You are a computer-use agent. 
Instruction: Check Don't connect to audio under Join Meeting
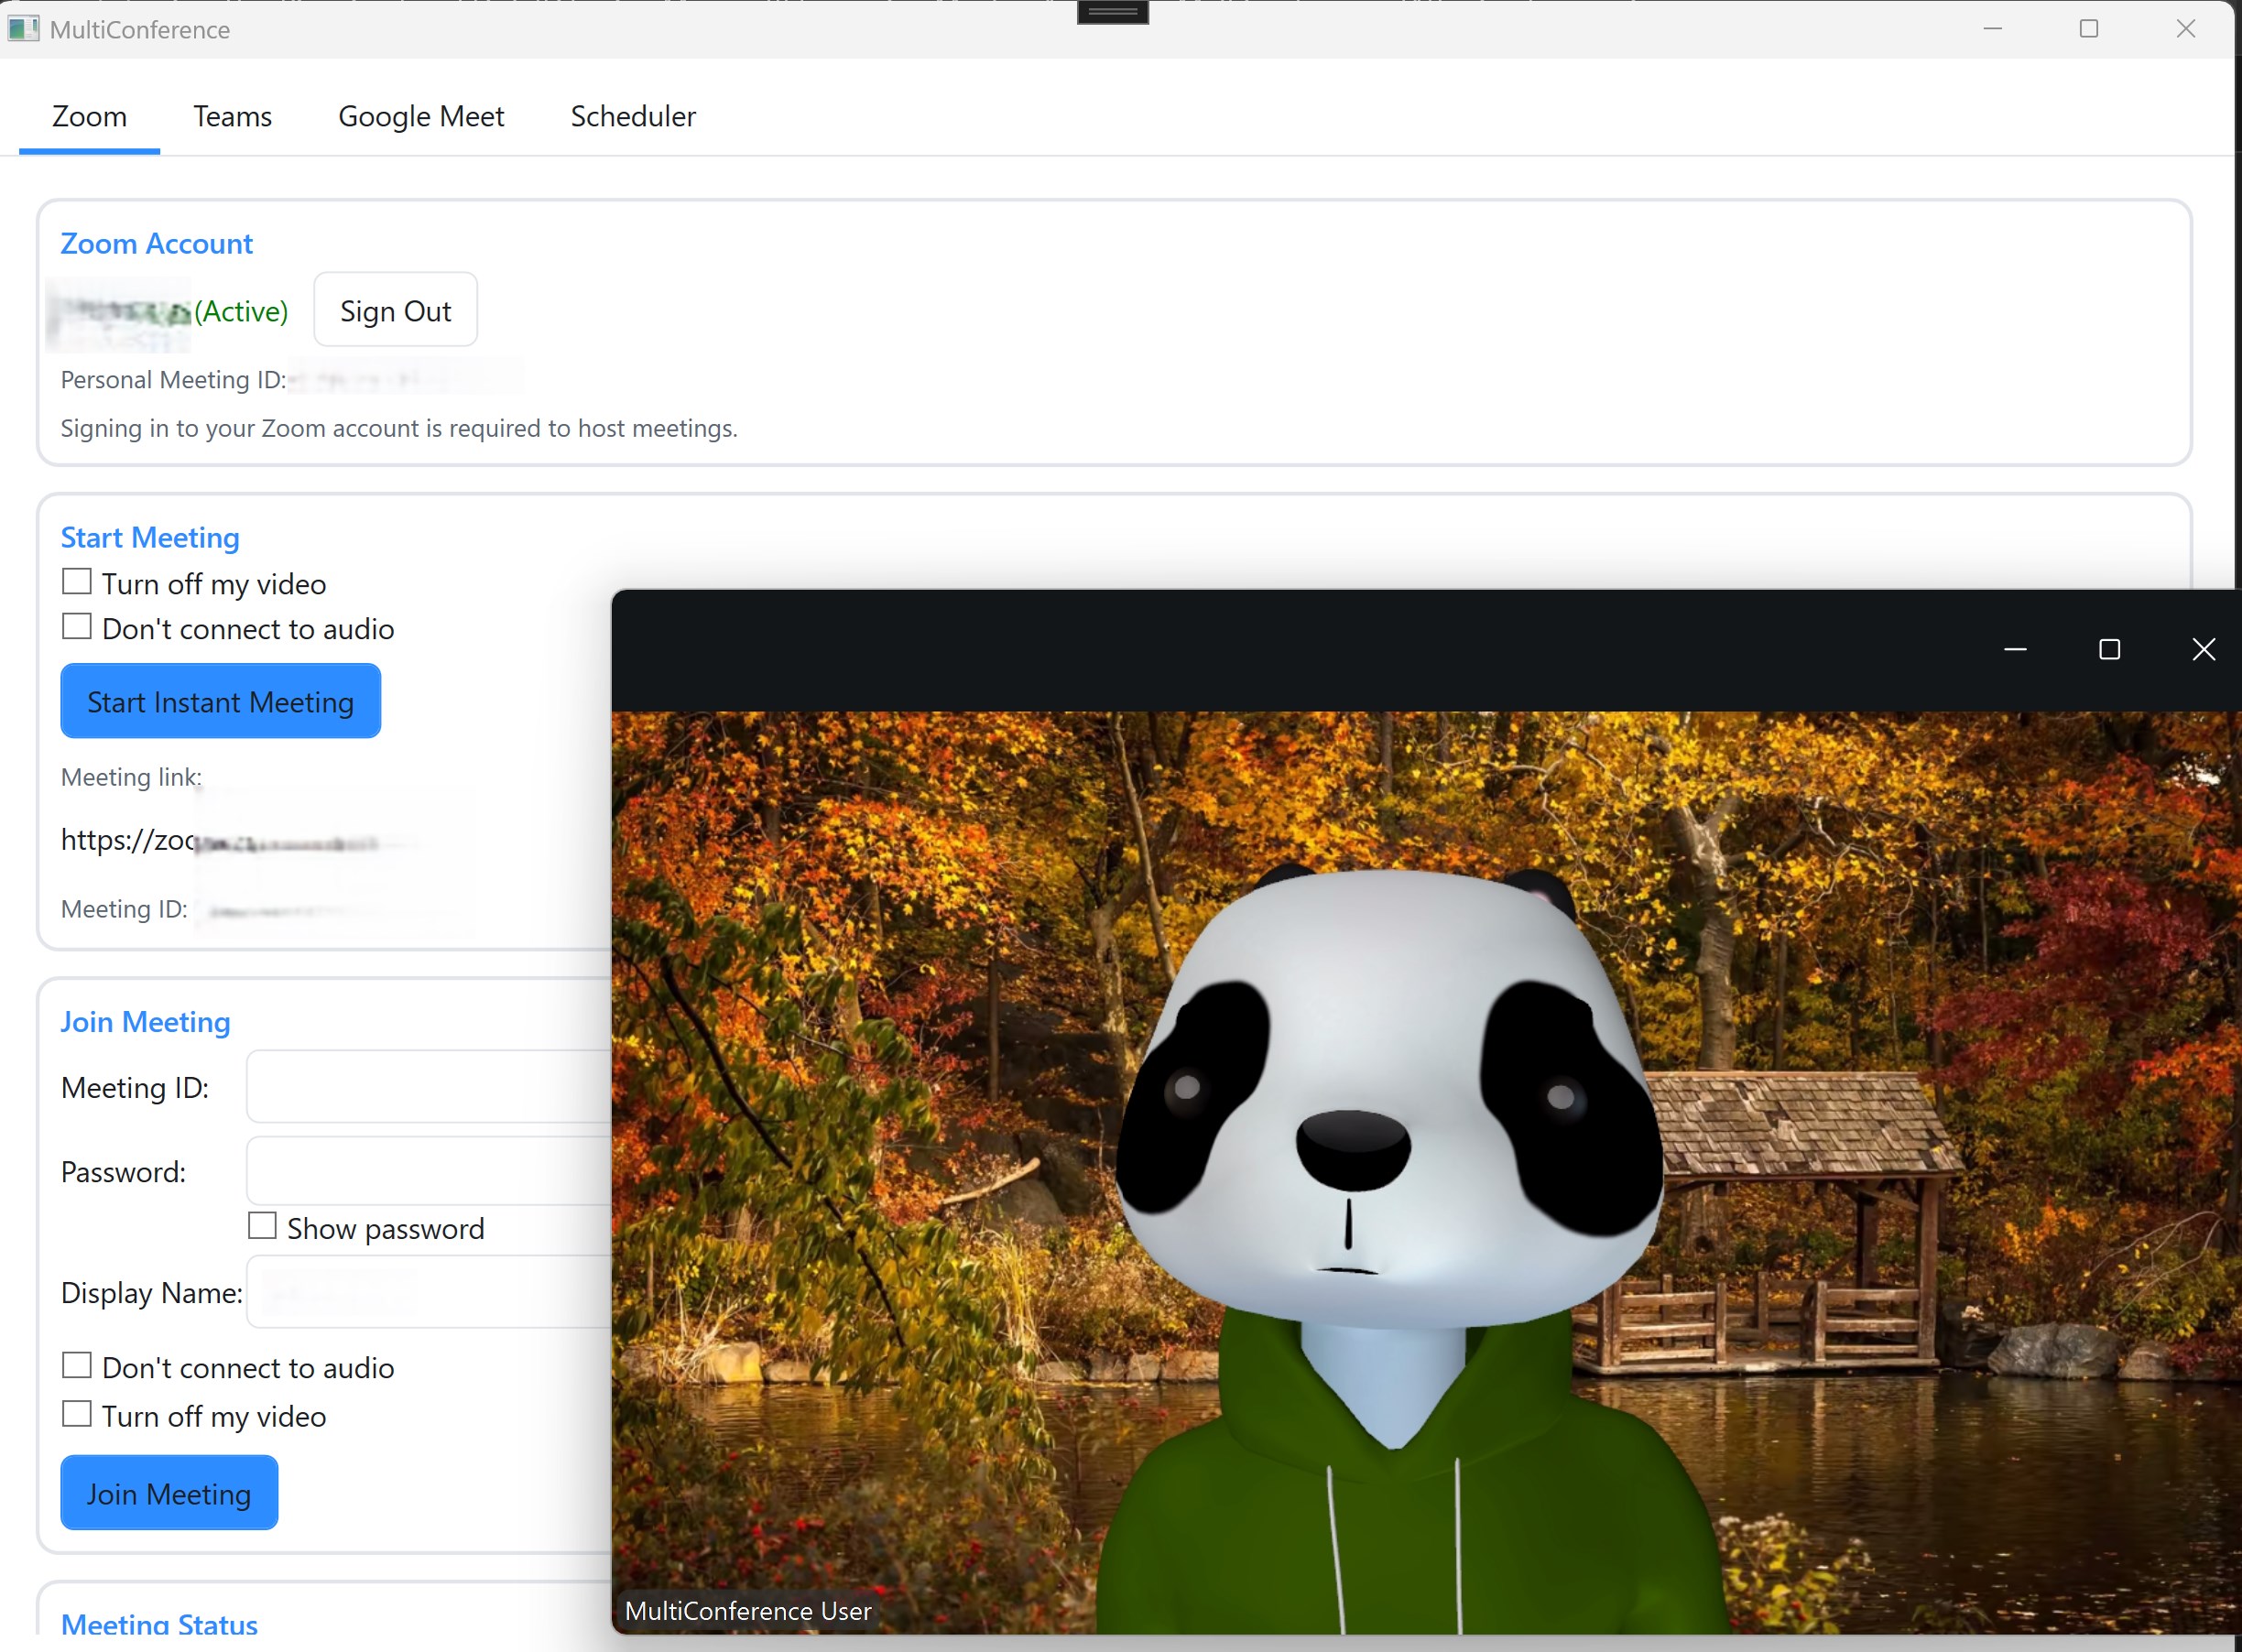tap(77, 1366)
